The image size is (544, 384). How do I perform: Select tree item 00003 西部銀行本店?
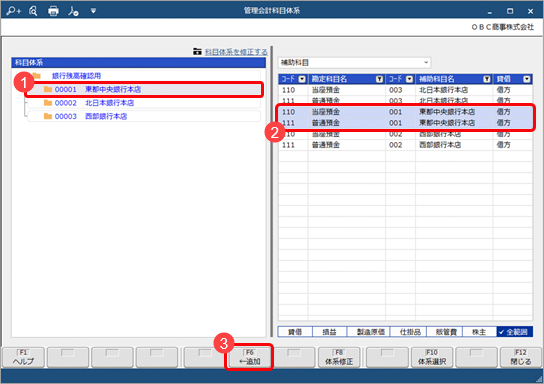144,116
